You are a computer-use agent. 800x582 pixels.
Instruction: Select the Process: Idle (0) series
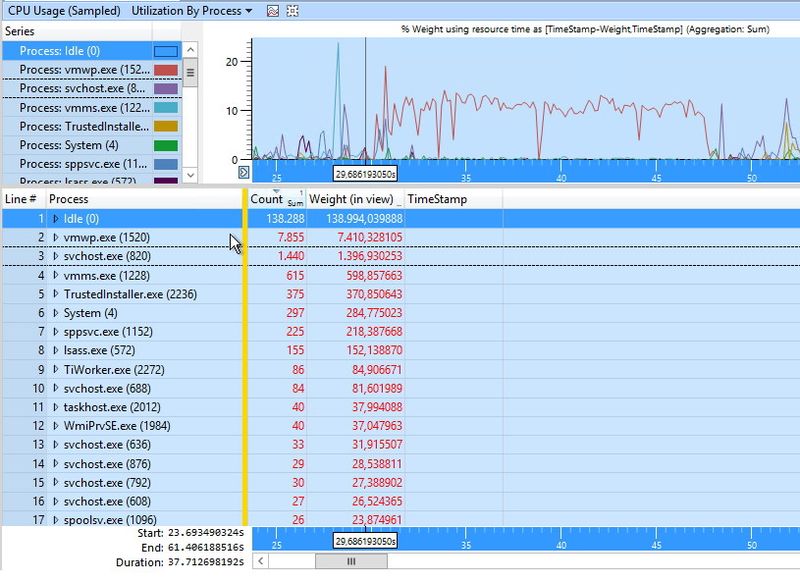click(x=92, y=51)
